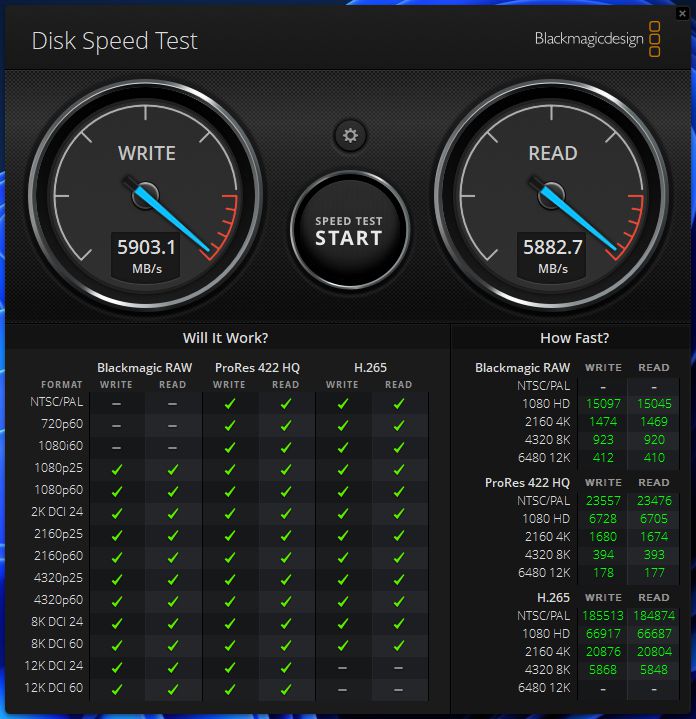Click the 12K DCI 24 row label

tap(54, 666)
